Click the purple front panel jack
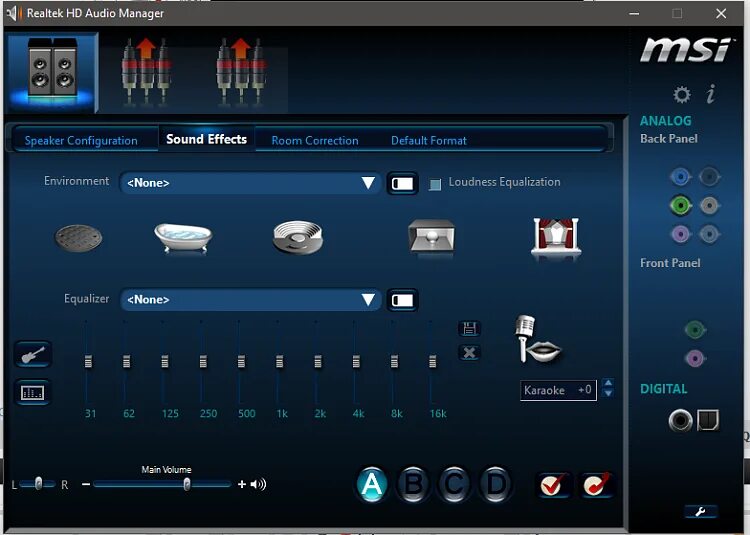750x535 pixels. (x=695, y=358)
